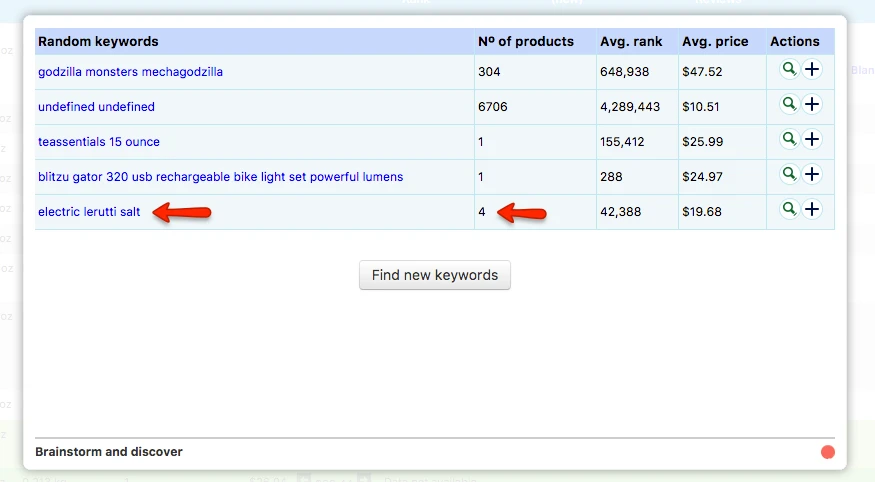
Task: Follow the teassentials 15 ounce link
Action: tap(99, 142)
